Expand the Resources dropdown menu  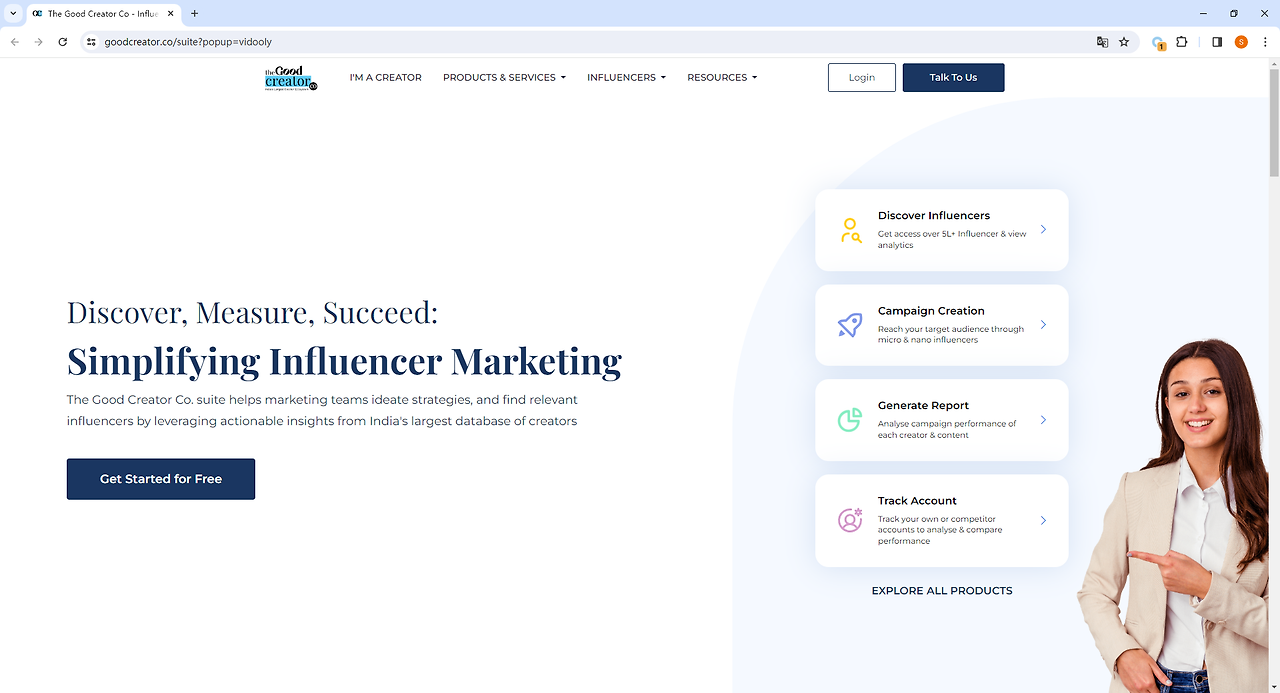click(722, 77)
